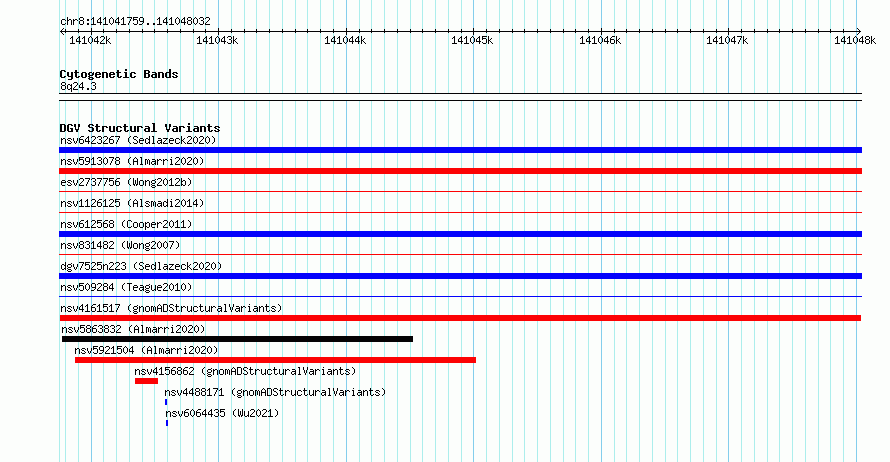Viewport: 890px width, 462px height.
Task: Open nsv4488171 (gnomADStructuralVariants) label
Action: [275, 392]
